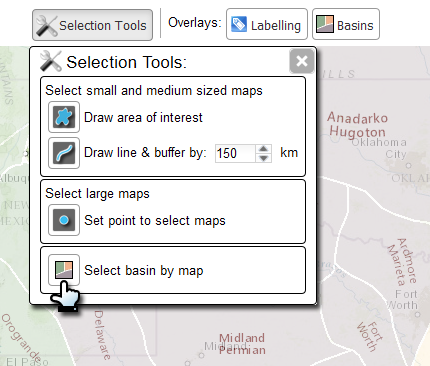This screenshot has width=430, height=366.
Task: Click the buffer distance field showing 150
Action: pos(236,153)
